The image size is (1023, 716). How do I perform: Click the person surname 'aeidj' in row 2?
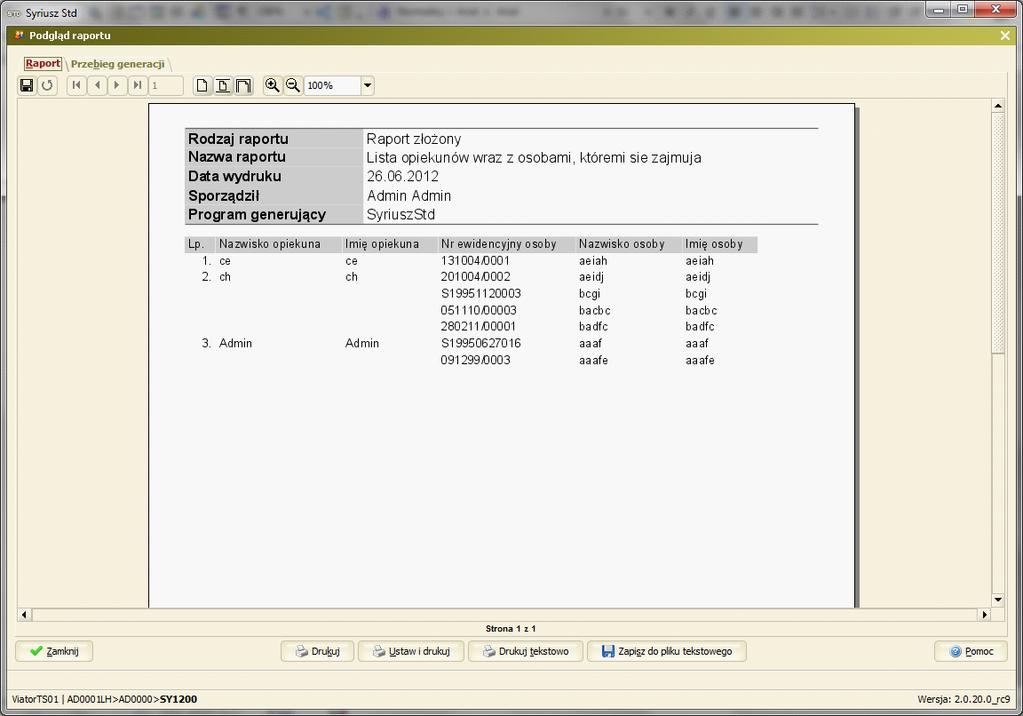(x=591, y=277)
